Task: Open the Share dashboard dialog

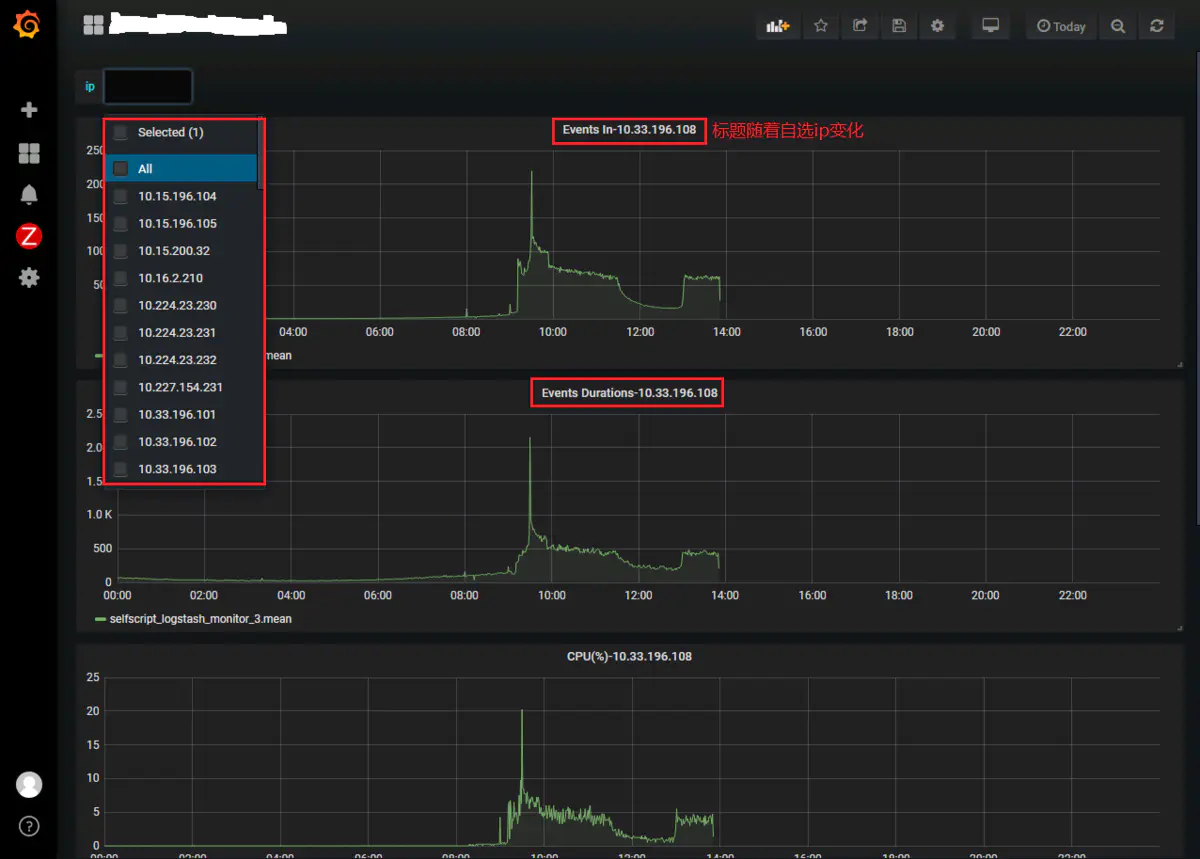Action: [x=859, y=25]
